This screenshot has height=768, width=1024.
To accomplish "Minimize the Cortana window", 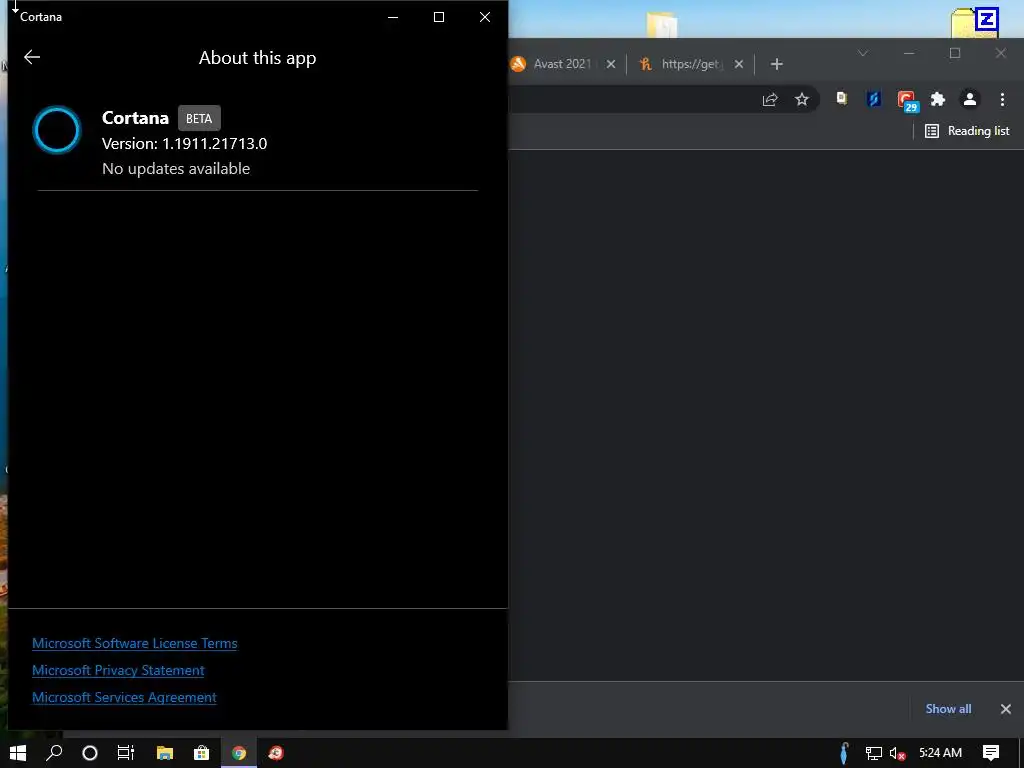I will coord(393,17).
